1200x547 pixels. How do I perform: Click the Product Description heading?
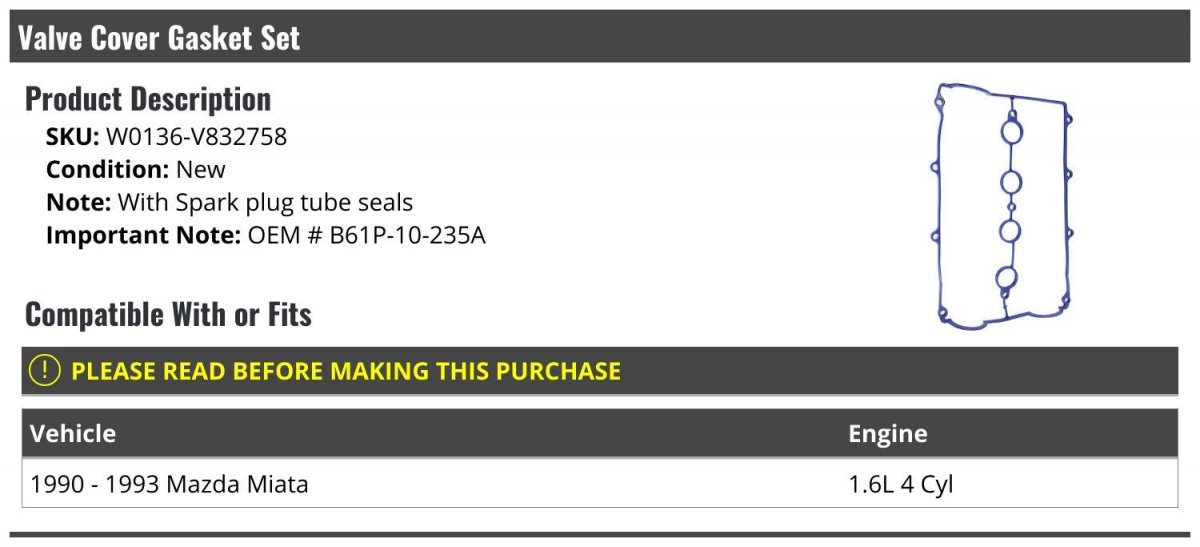coord(148,99)
